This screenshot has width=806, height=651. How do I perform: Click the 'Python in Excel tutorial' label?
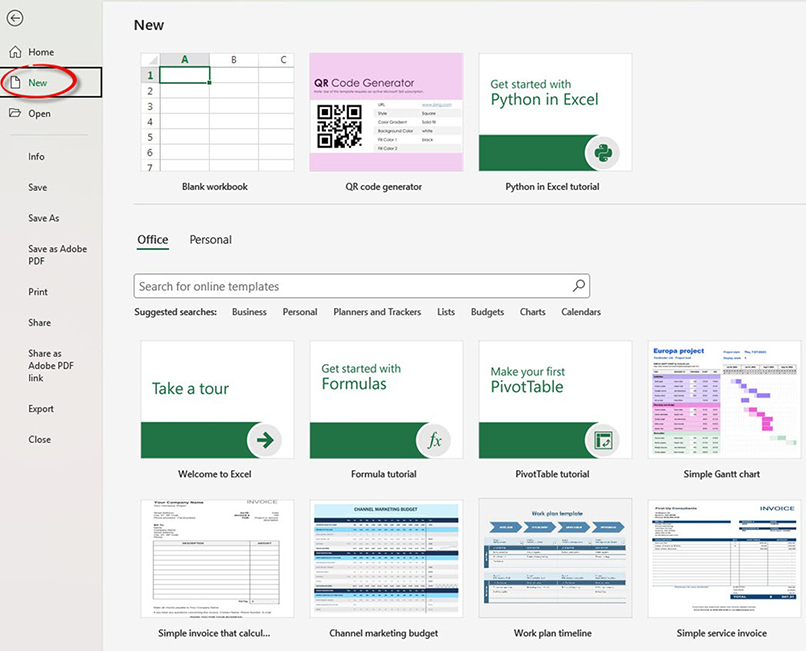tap(552, 187)
